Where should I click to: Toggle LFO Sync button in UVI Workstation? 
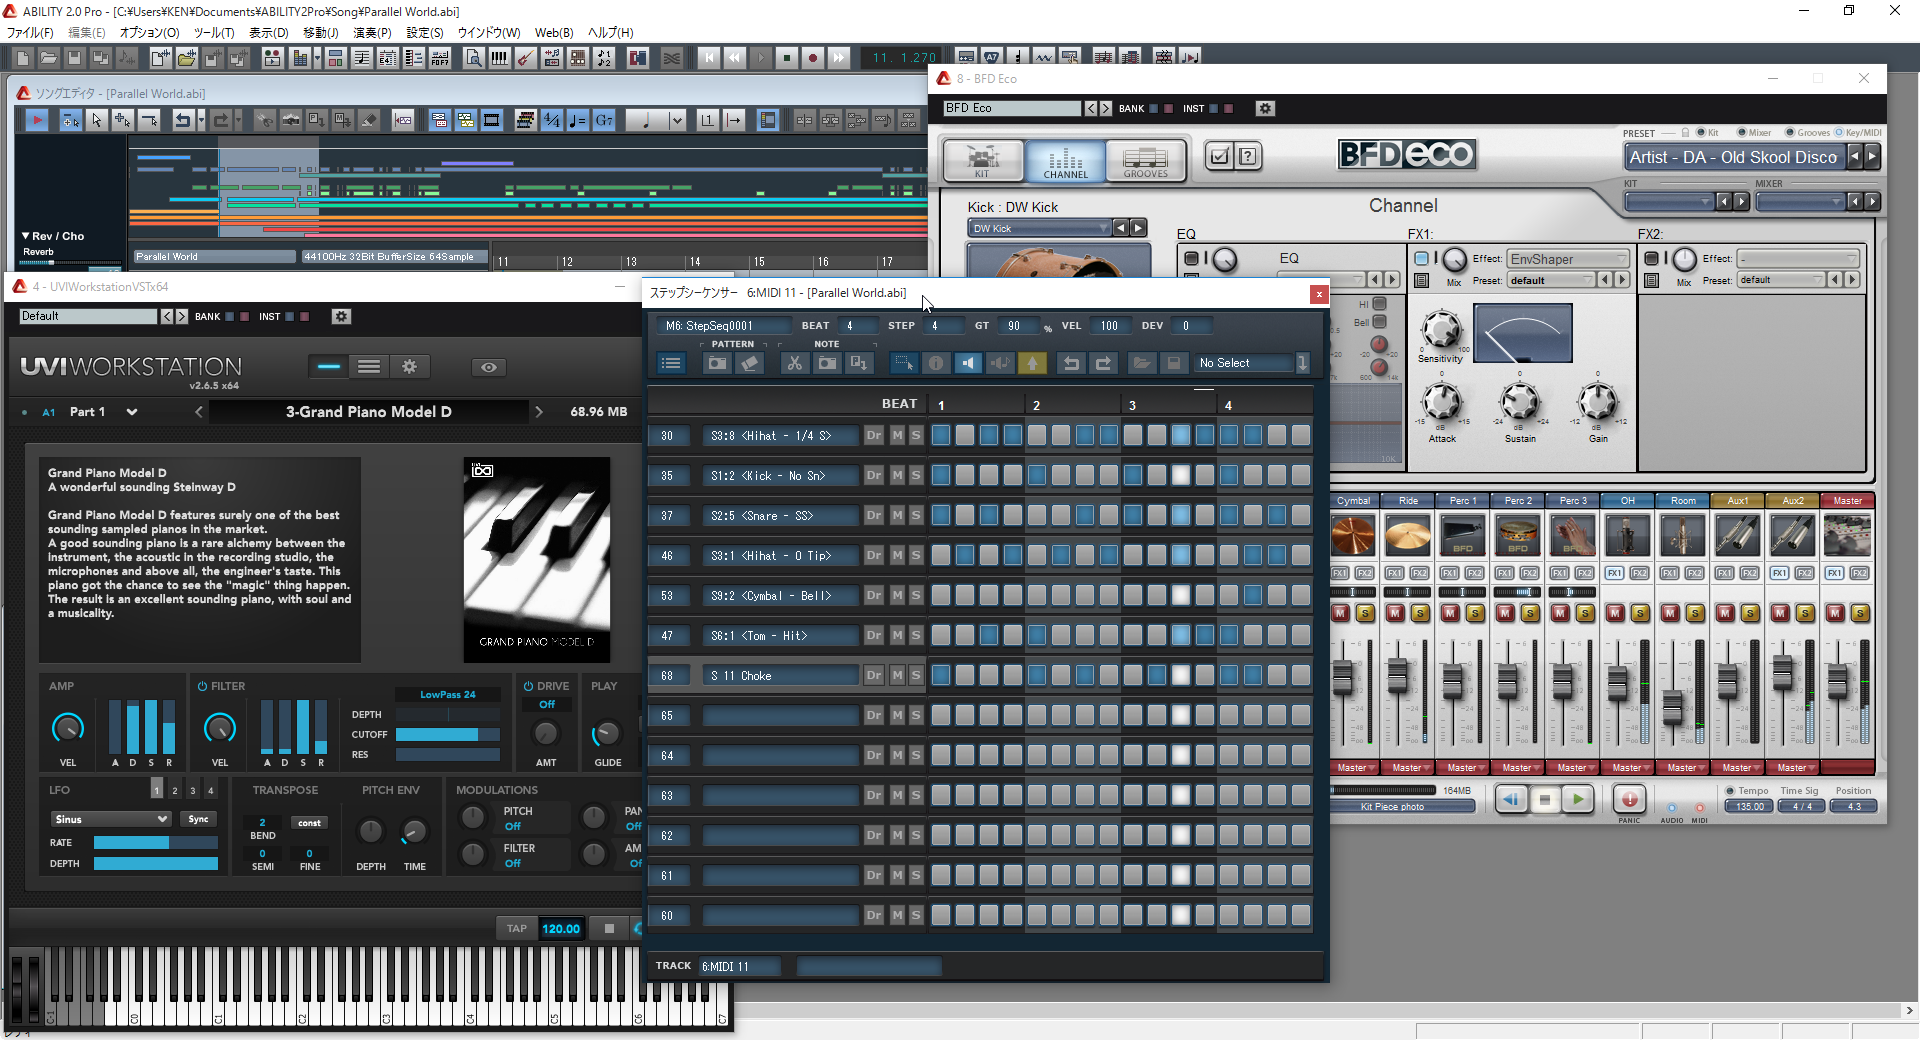[x=198, y=819]
